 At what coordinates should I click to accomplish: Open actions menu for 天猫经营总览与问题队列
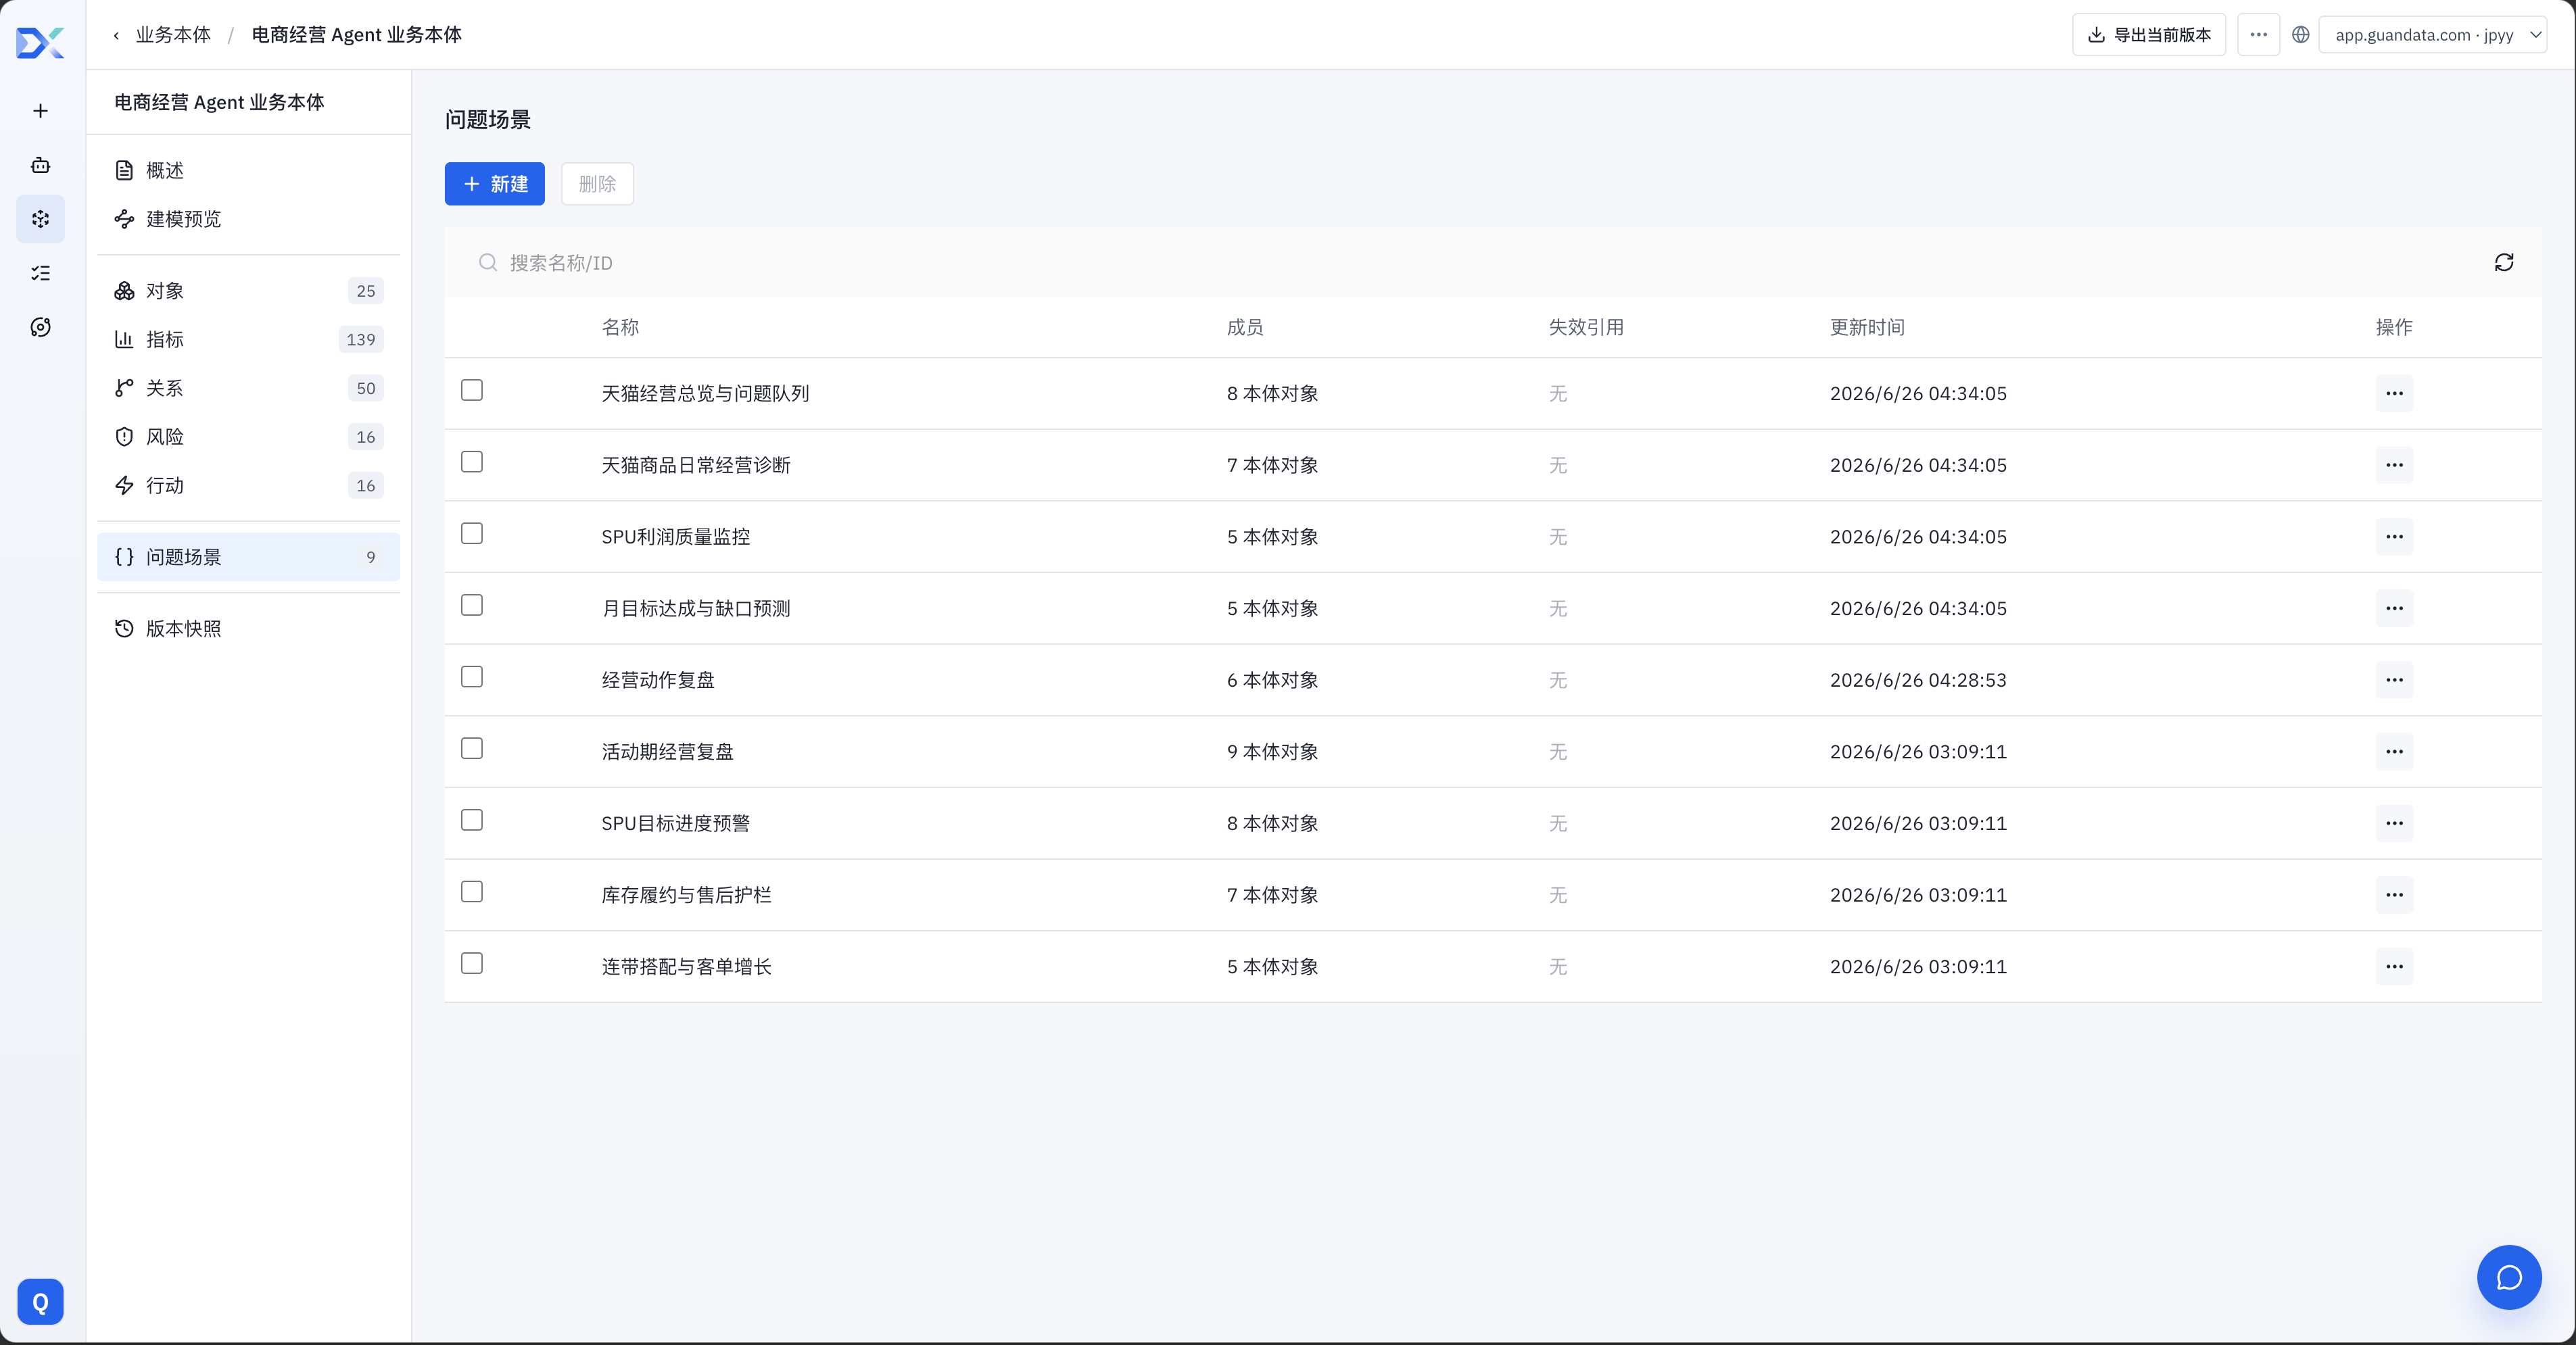coord(2394,393)
